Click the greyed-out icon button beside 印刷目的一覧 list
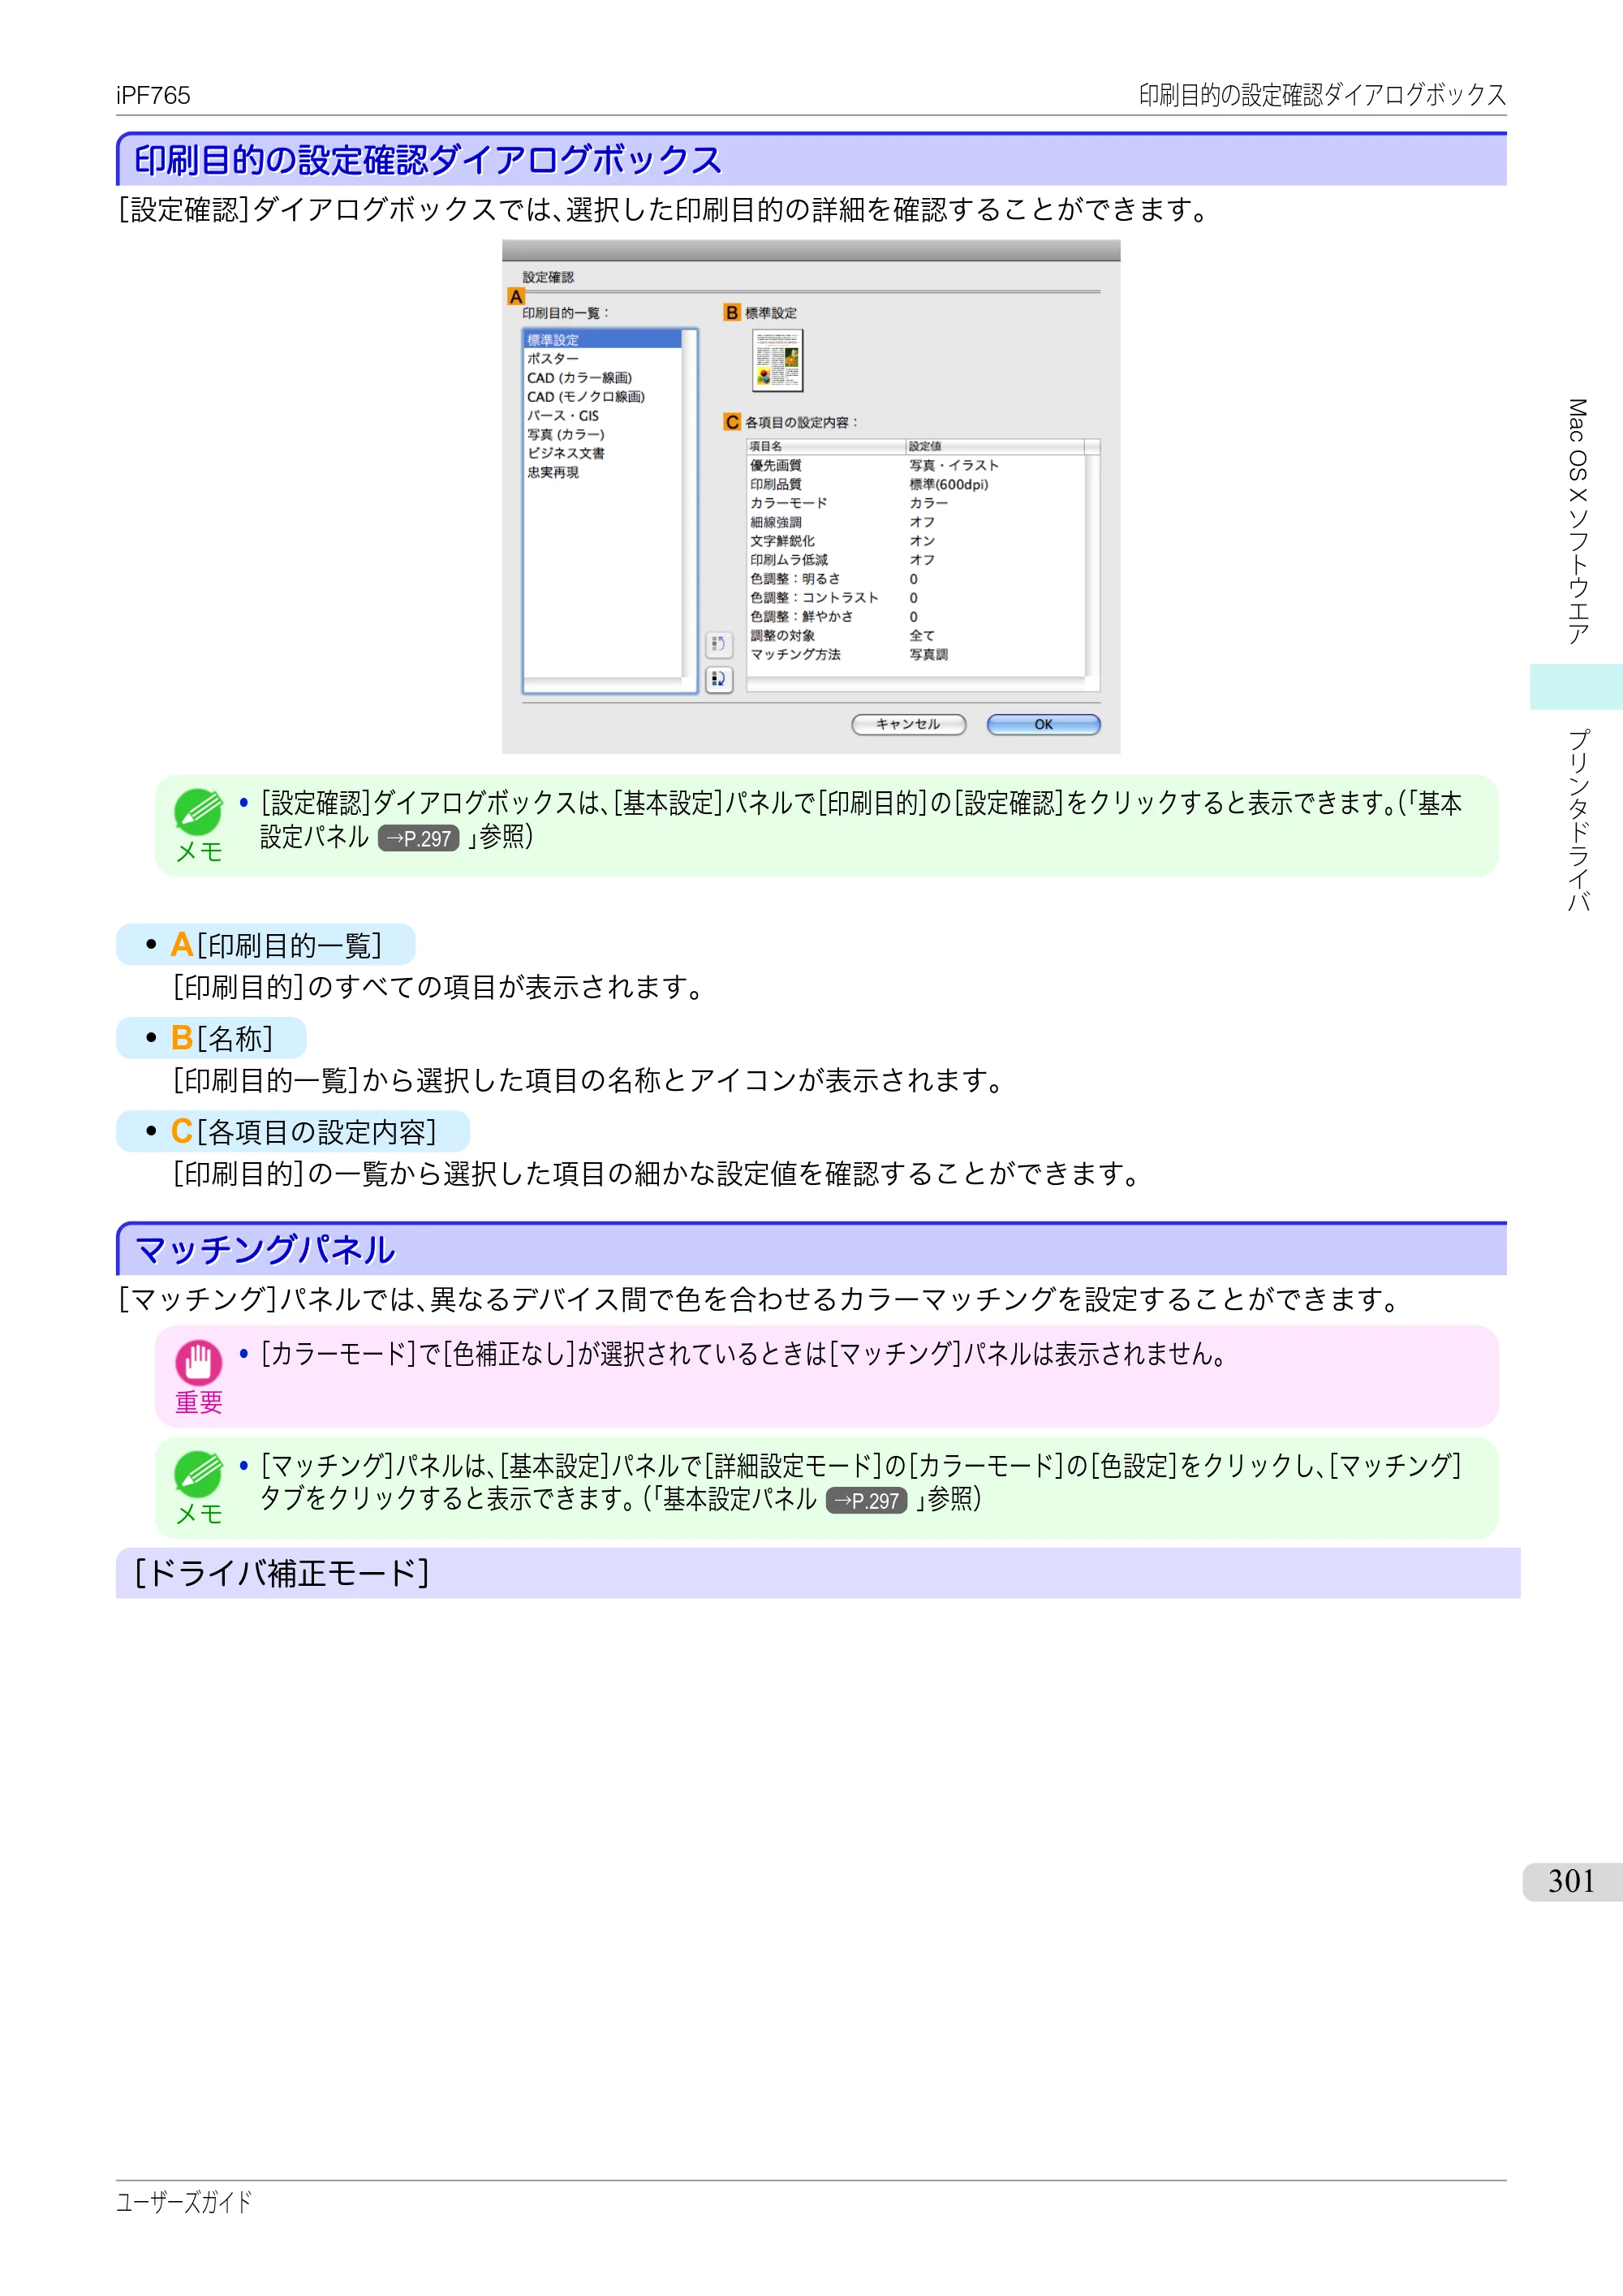This screenshot has height=2296, width=1623. [x=718, y=644]
